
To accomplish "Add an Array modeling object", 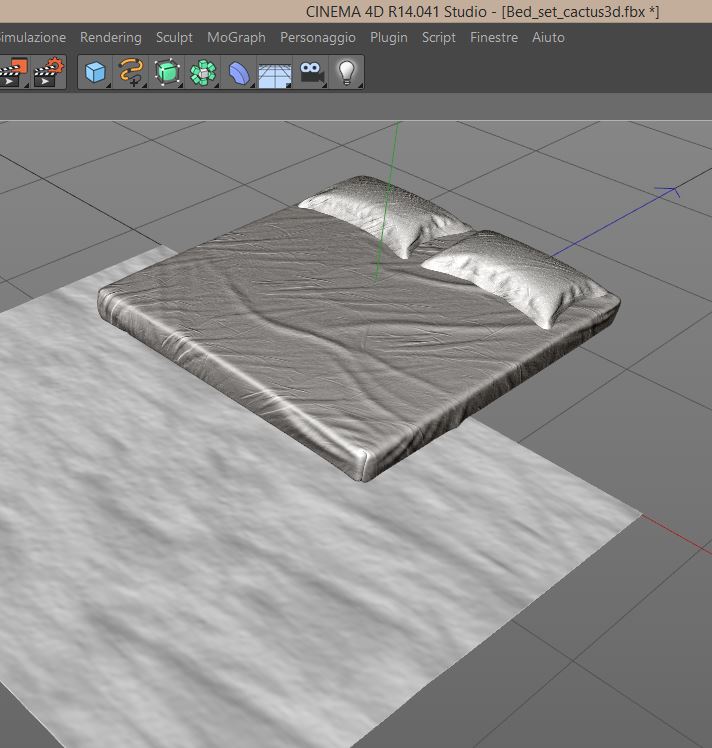I will coord(203,73).
